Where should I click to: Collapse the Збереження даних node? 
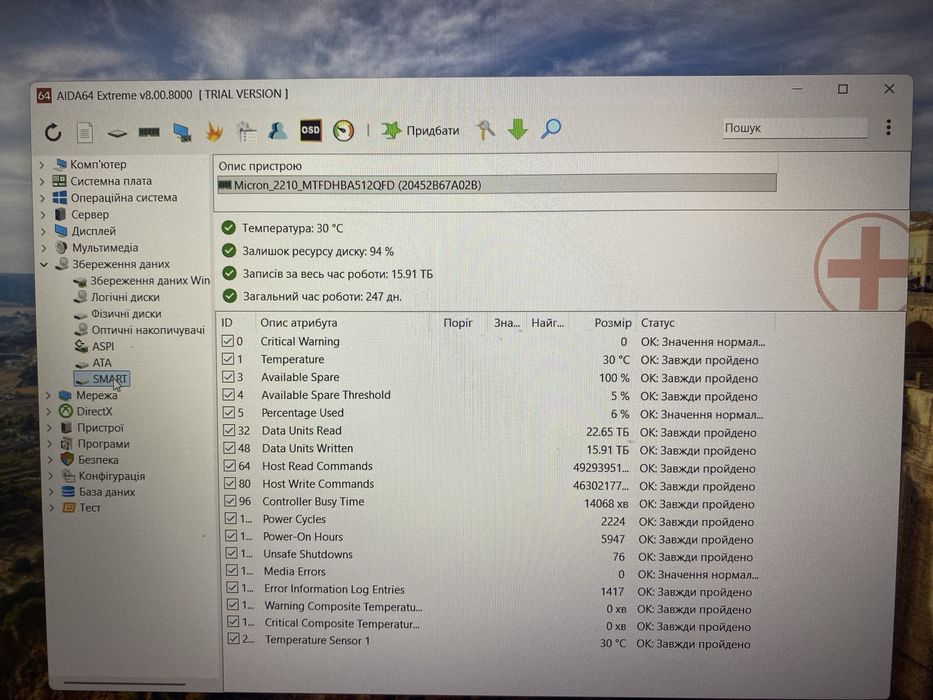click(x=44, y=265)
